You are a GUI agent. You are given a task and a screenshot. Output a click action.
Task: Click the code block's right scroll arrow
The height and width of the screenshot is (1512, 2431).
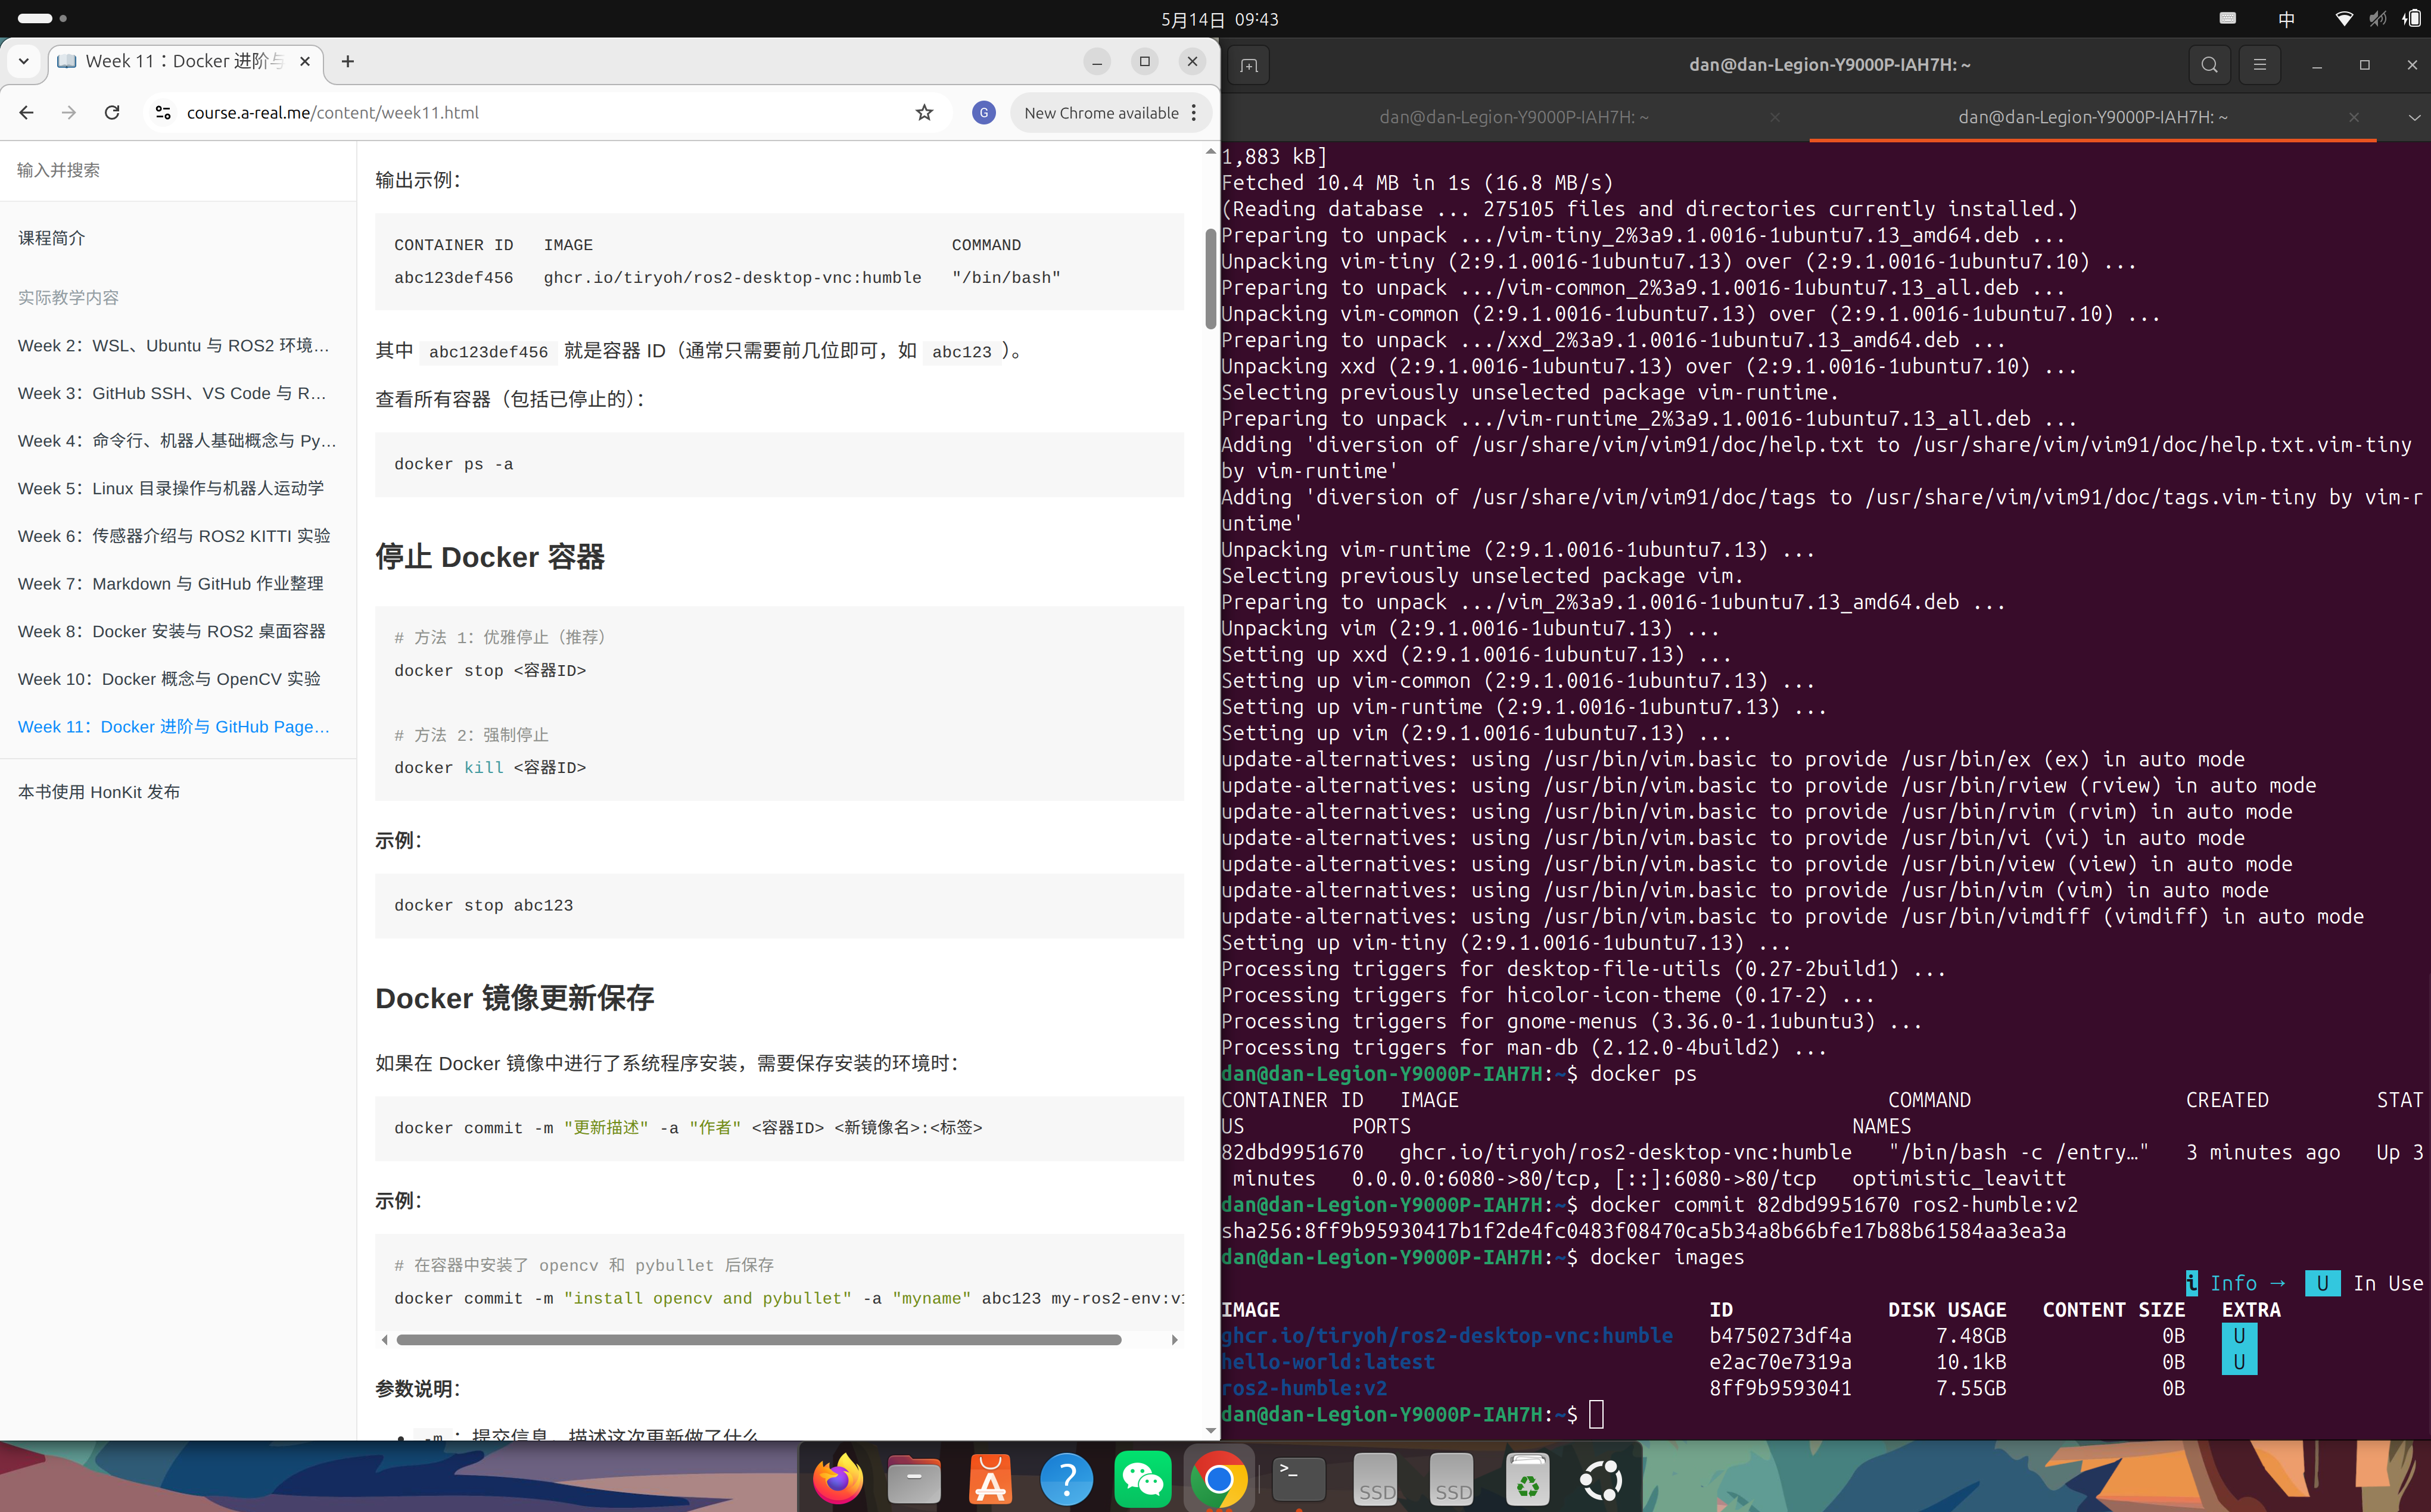[x=1174, y=1340]
